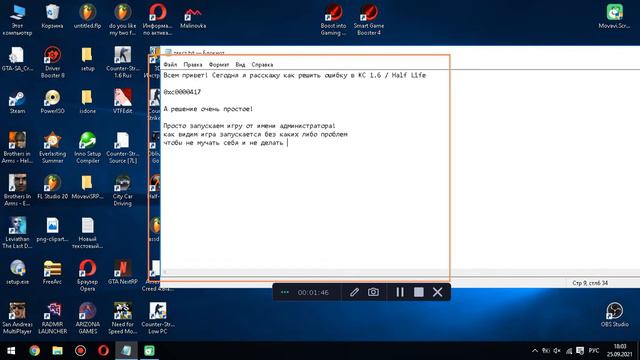The height and width of the screenshot is (360, 640).
Task: Select the setup folder icon
Action: point(87,59)
